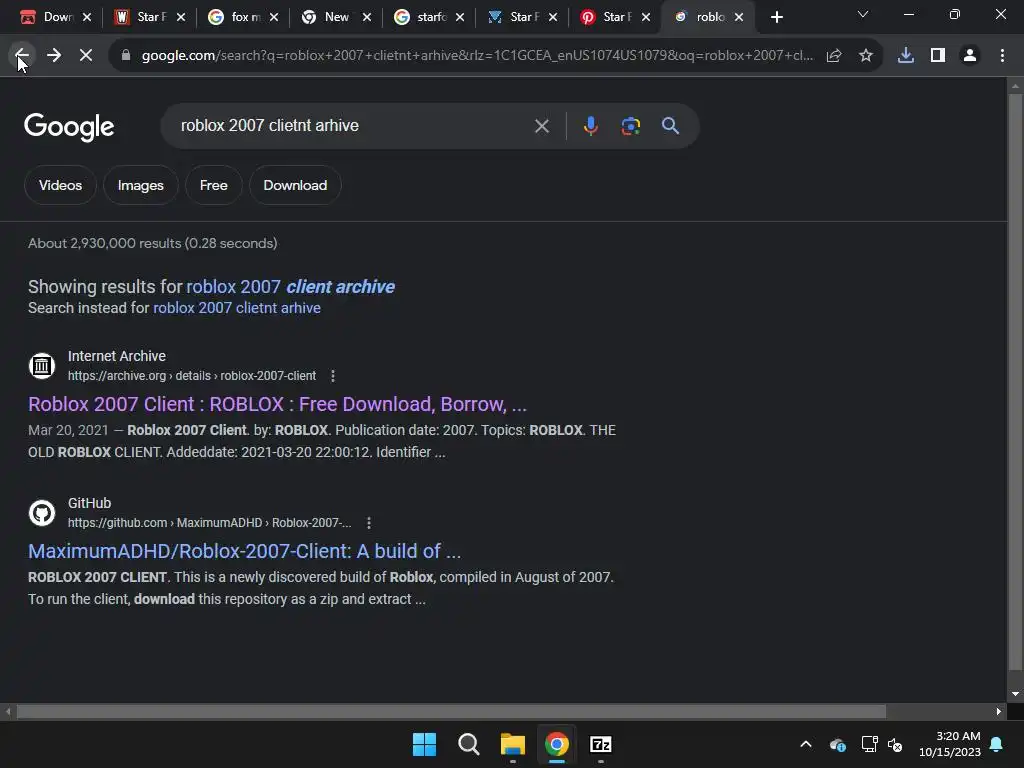Open more options for GitHub result
The width and height of the screenshot is (1024, 768).
point(369,523)
